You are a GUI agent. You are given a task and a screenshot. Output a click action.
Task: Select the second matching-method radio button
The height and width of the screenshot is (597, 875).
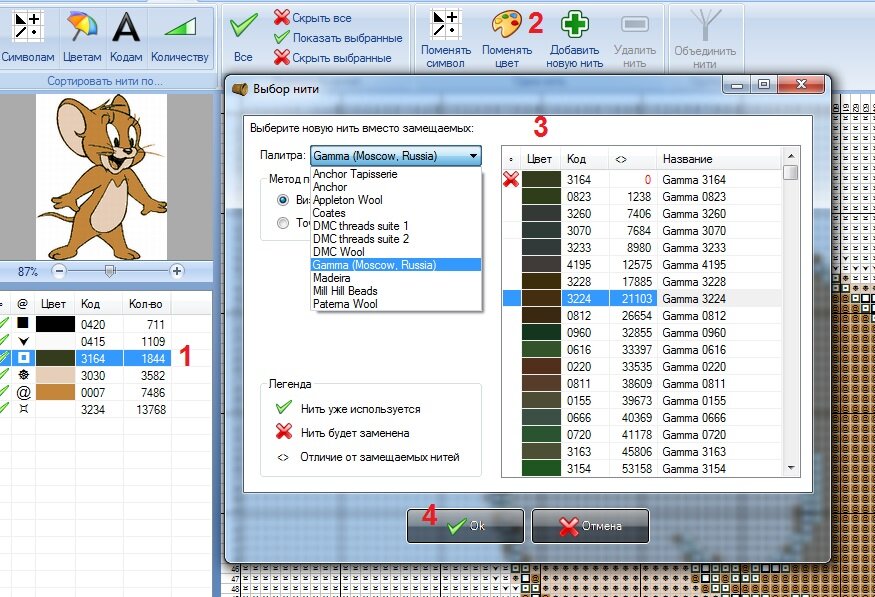(x=283, y=223)
